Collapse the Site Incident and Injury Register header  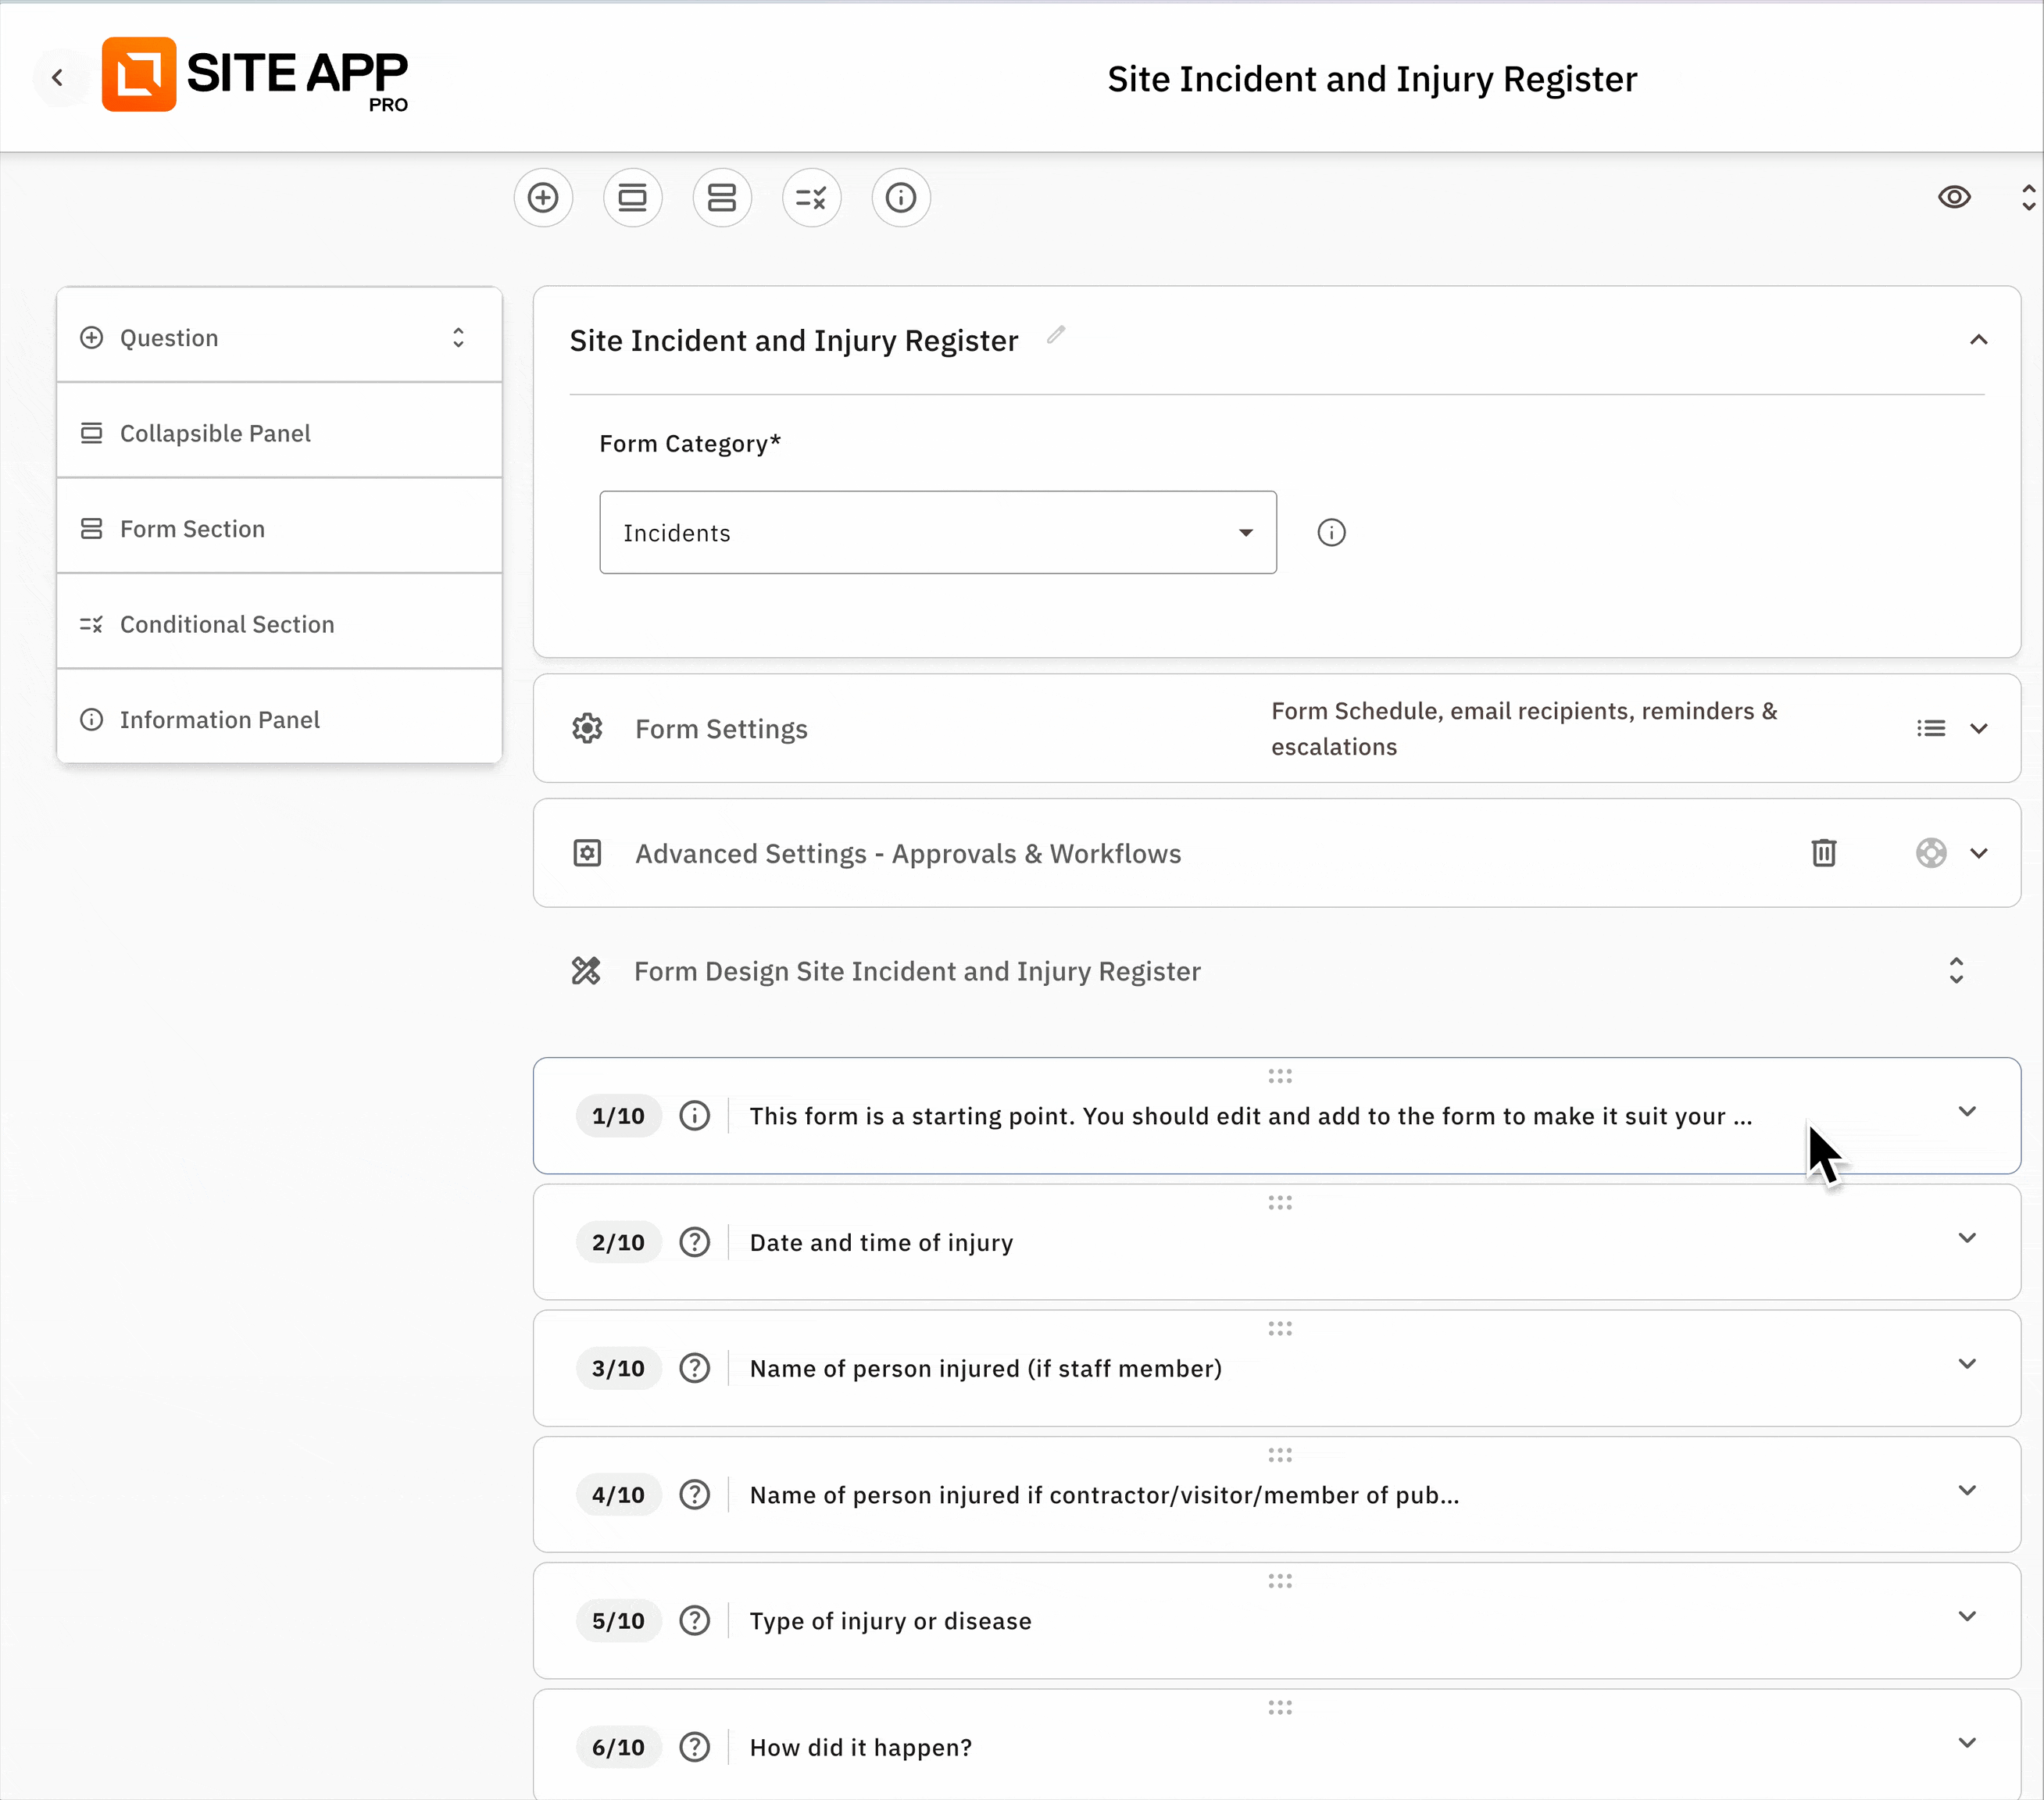point(1978,340)
